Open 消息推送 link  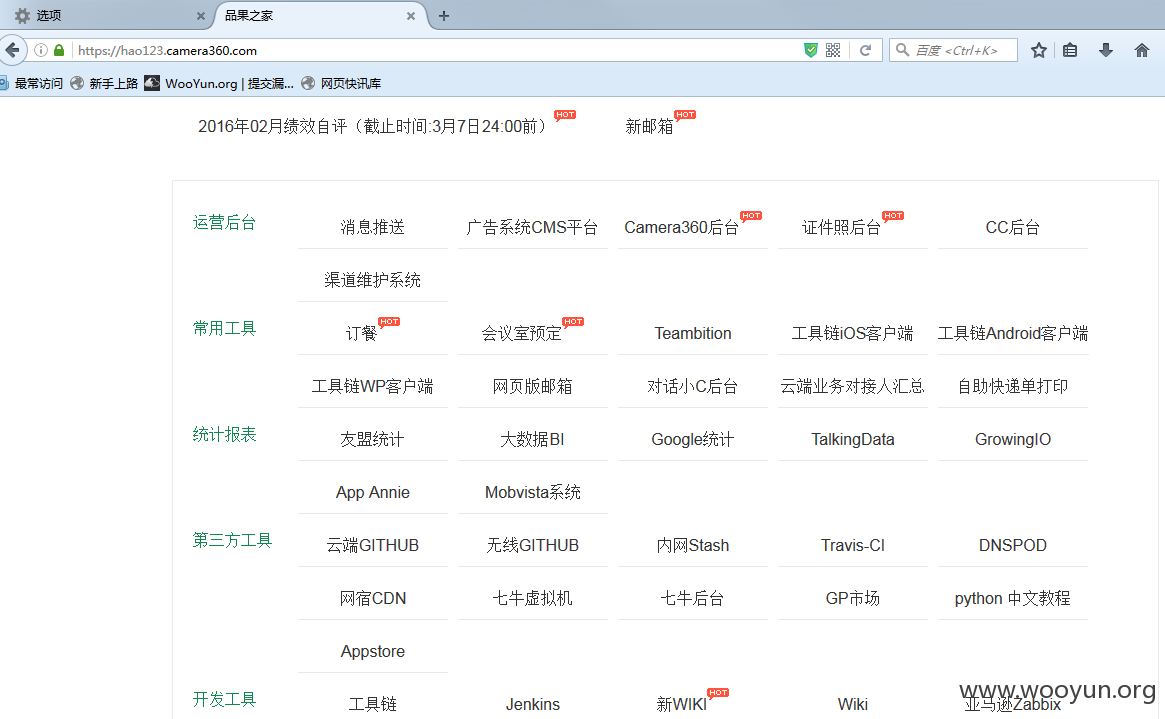[372, 227]
